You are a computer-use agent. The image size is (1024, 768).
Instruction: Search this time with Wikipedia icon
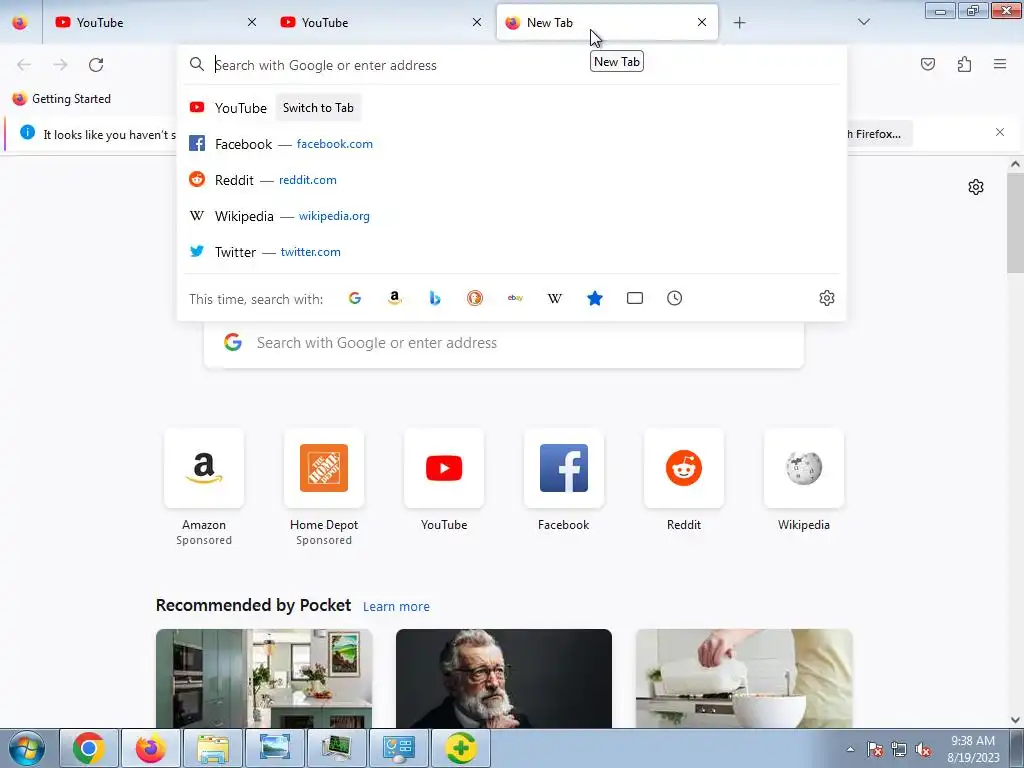(x=554, y=298)
